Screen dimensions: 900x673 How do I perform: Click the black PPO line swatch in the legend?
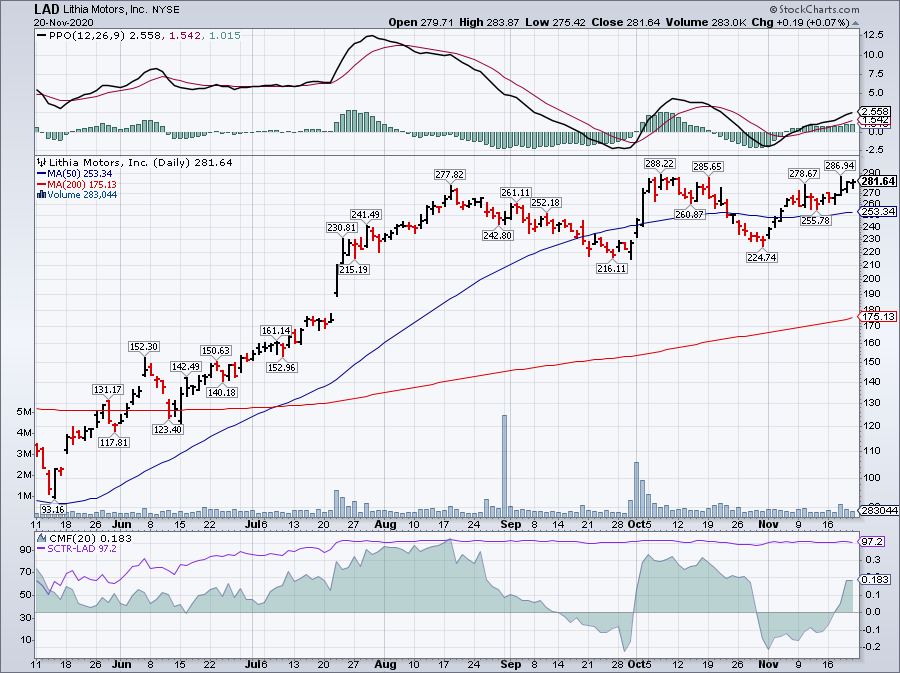41,36
